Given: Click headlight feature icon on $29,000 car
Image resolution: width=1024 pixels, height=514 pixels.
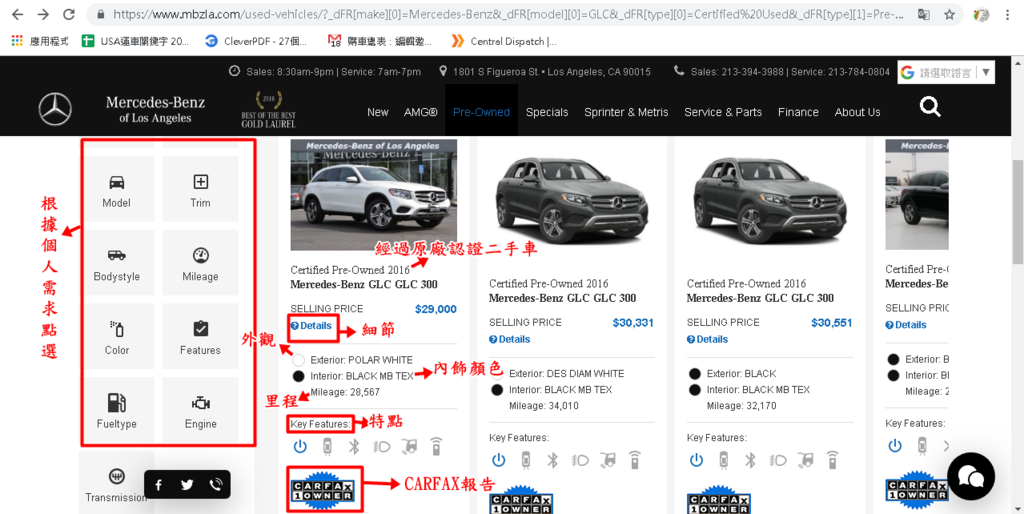Looking at the screenshot, I should 381,447.
